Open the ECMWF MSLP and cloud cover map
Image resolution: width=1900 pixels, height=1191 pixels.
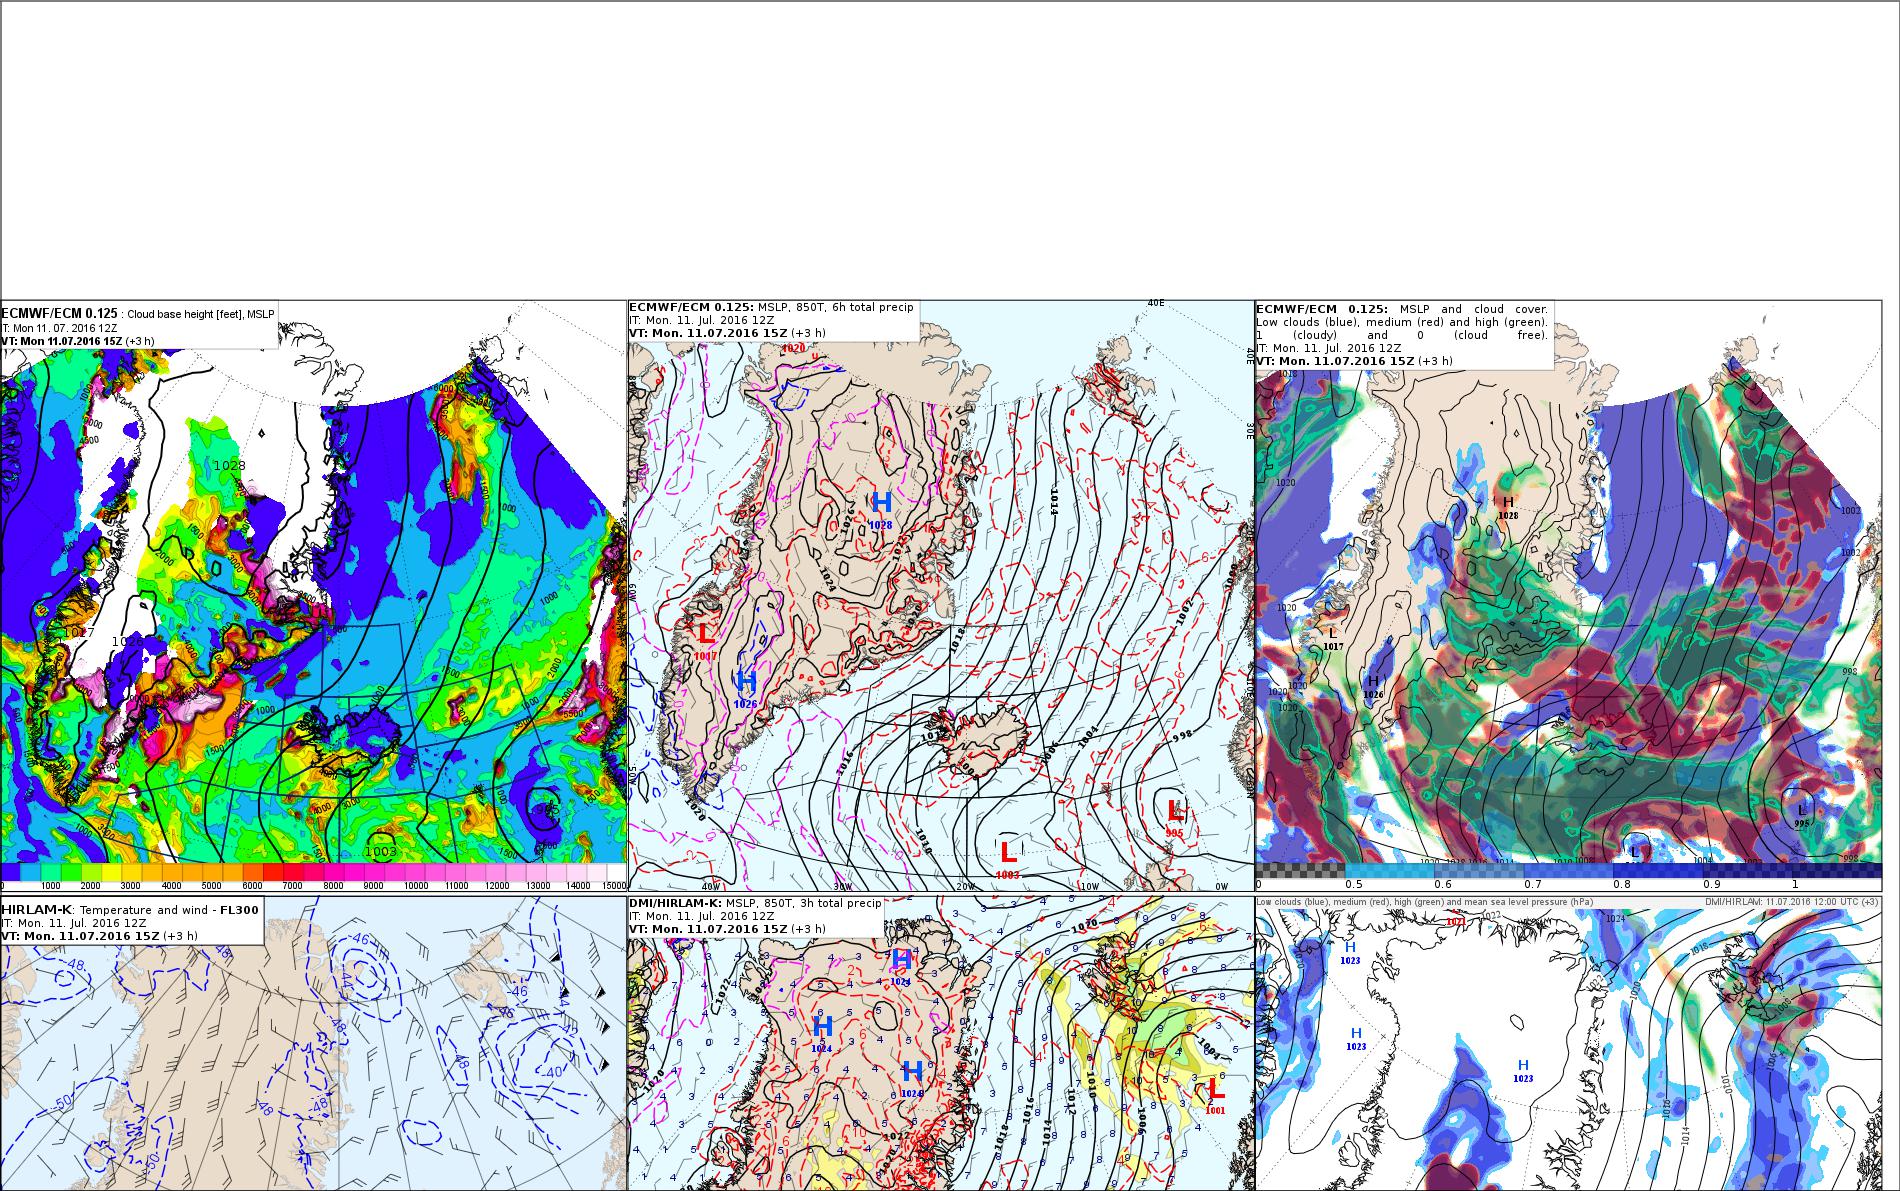coord(1568,596)
